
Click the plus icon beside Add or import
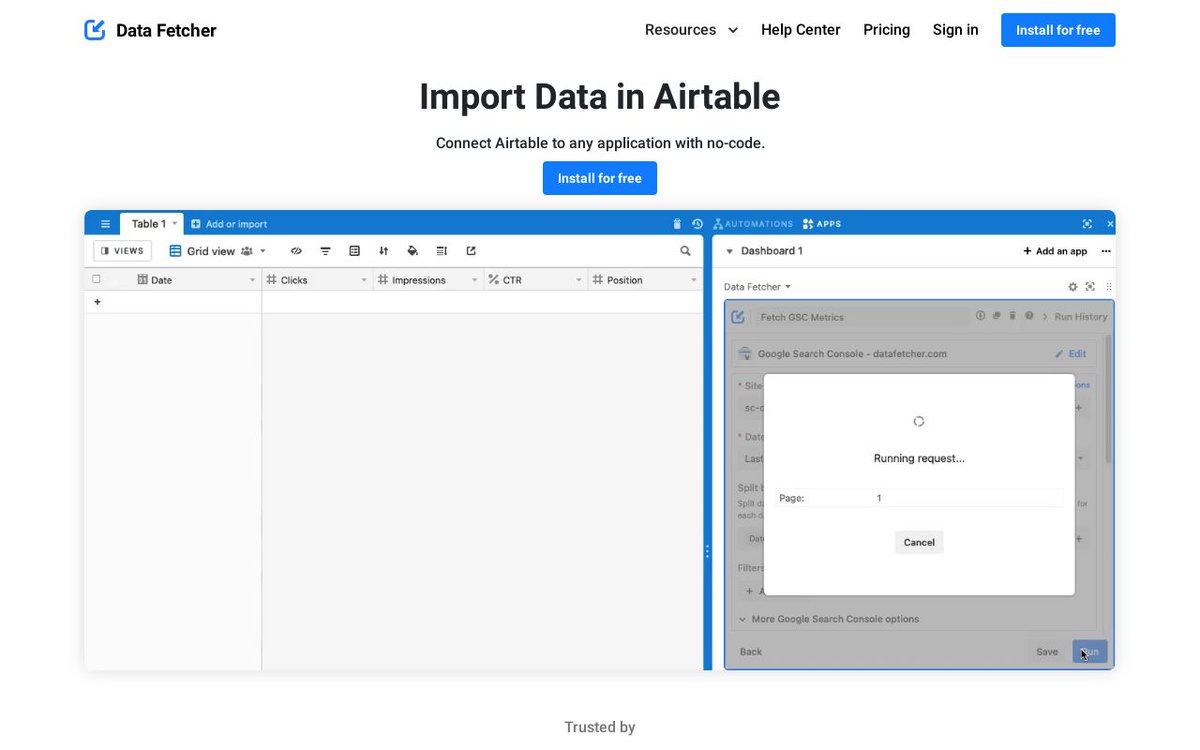(196, 224)
